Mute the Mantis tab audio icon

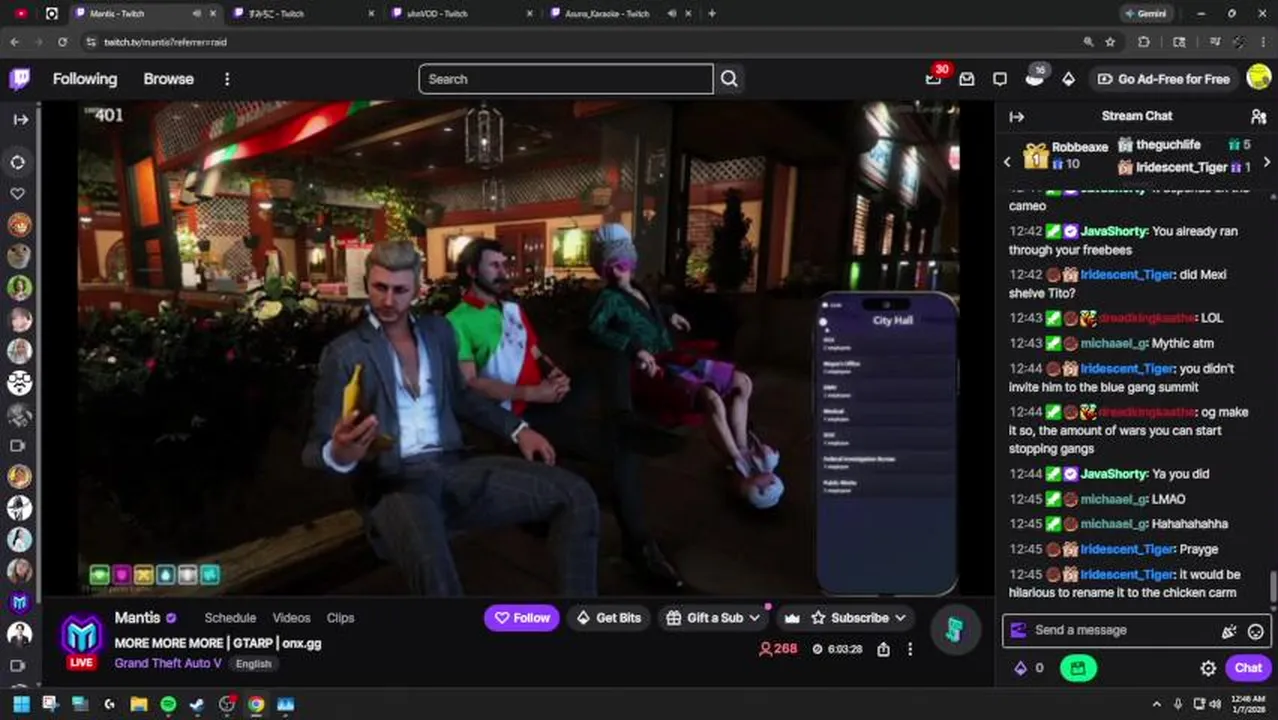[x=196, y=14]
